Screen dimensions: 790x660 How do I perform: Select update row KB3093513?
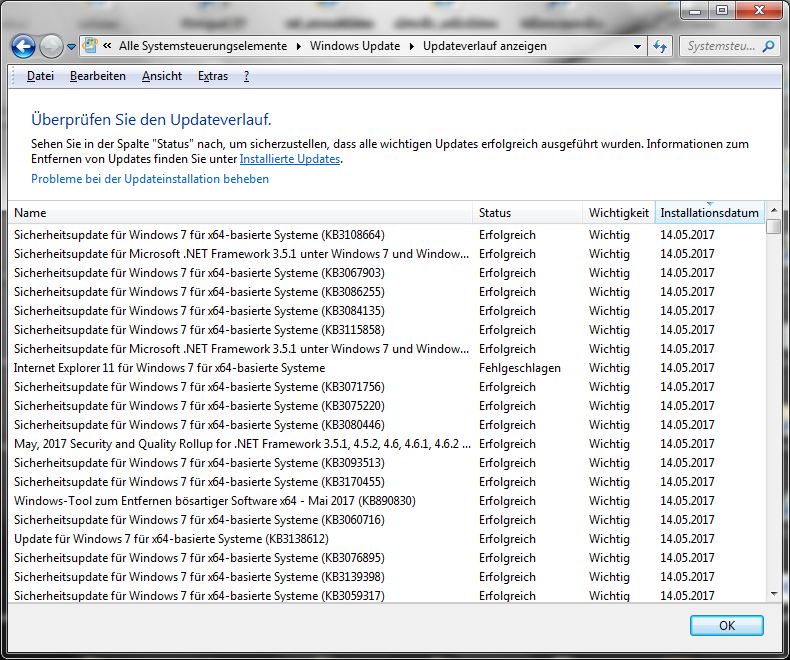click(x=387, y=463)
